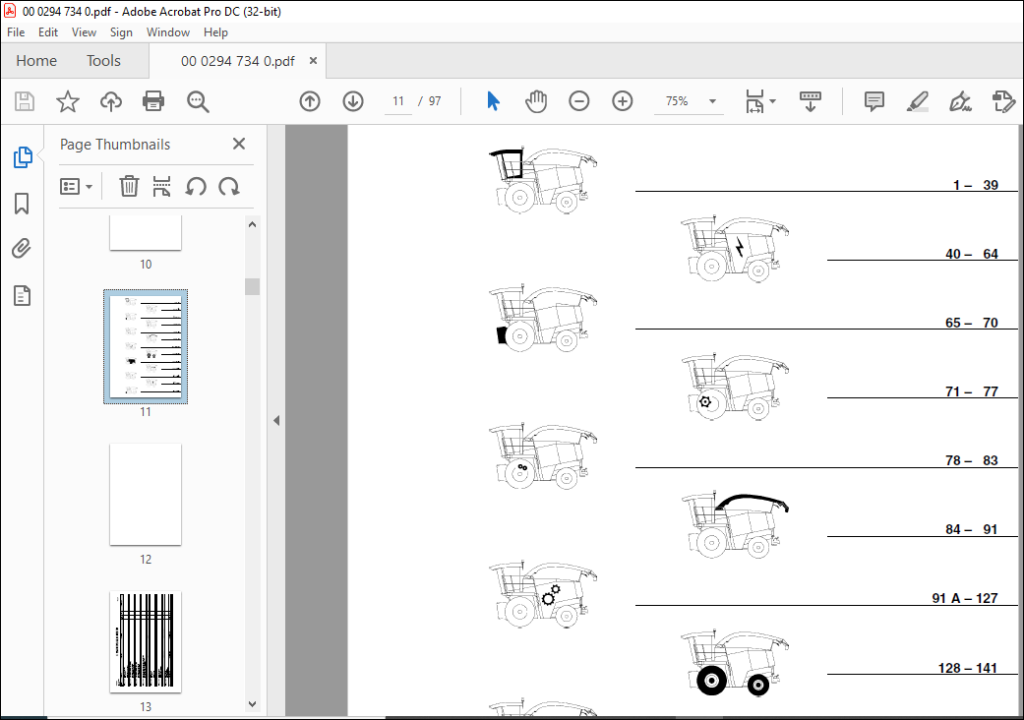This screenshot has height=720, width=1024.
Task: Select the 00 0294 734 0.pdf tab
Action: tap(238, 61)
